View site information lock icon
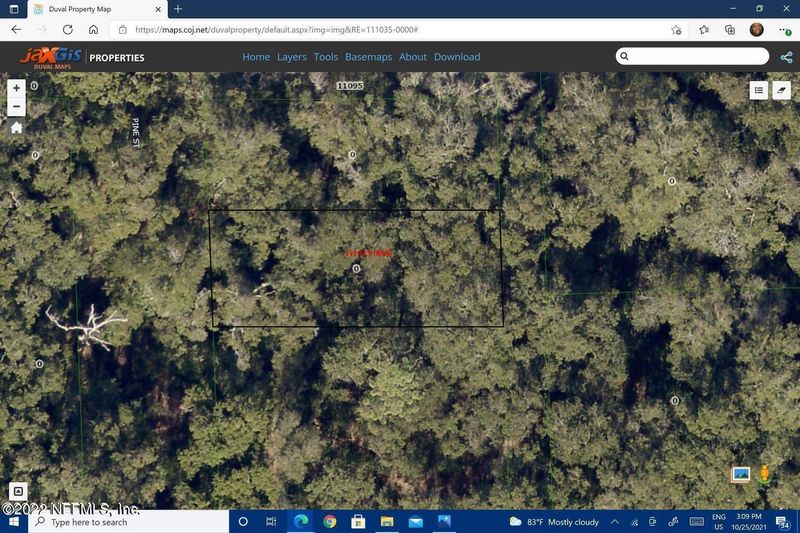Viewport: 800px width, 533px height. [x=122, y=30]
